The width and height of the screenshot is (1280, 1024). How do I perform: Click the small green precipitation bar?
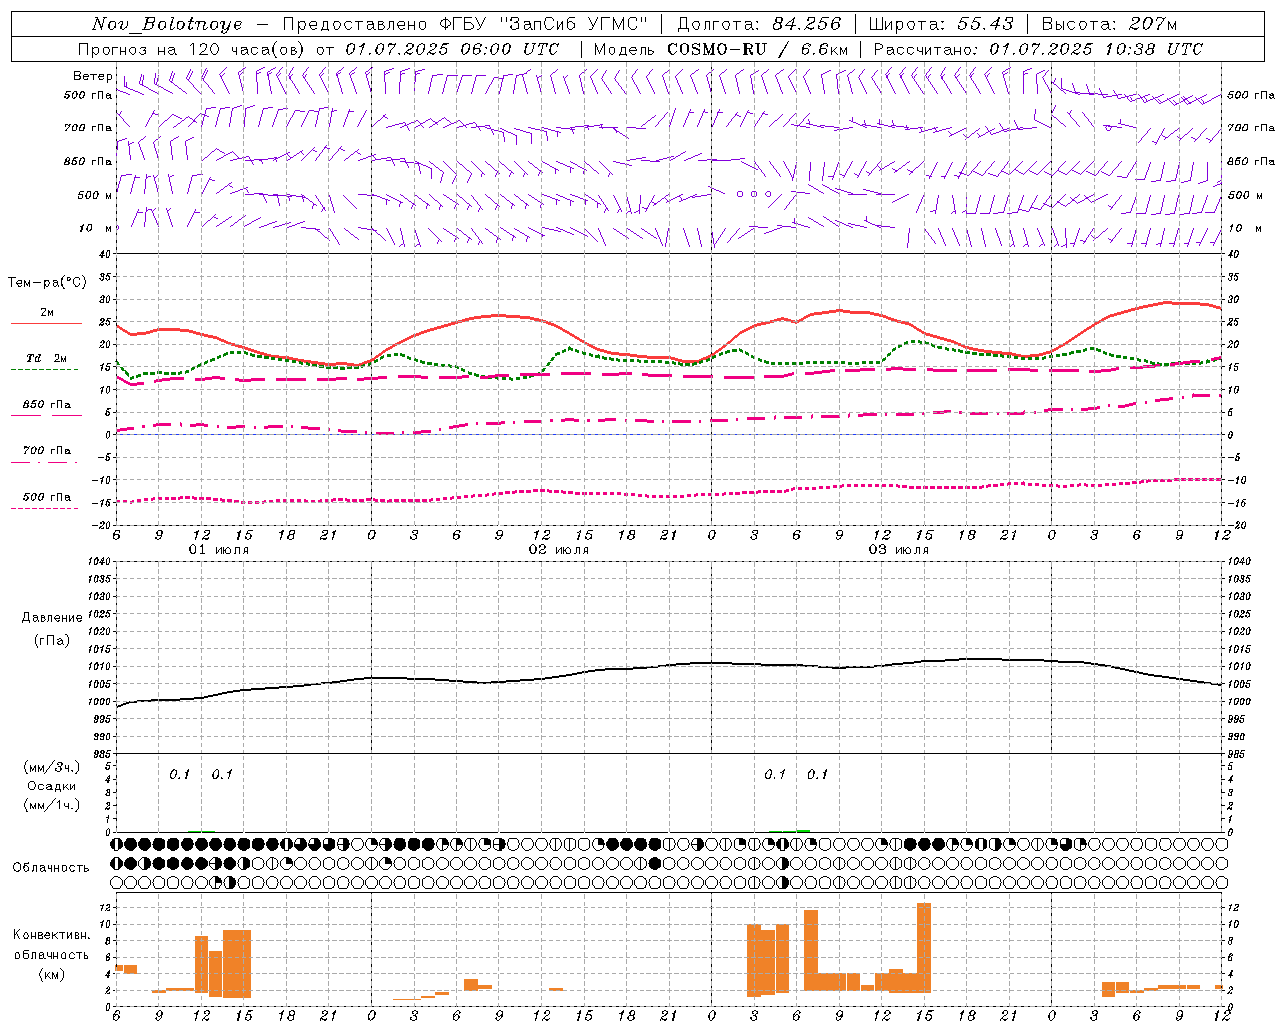(803, 830)
